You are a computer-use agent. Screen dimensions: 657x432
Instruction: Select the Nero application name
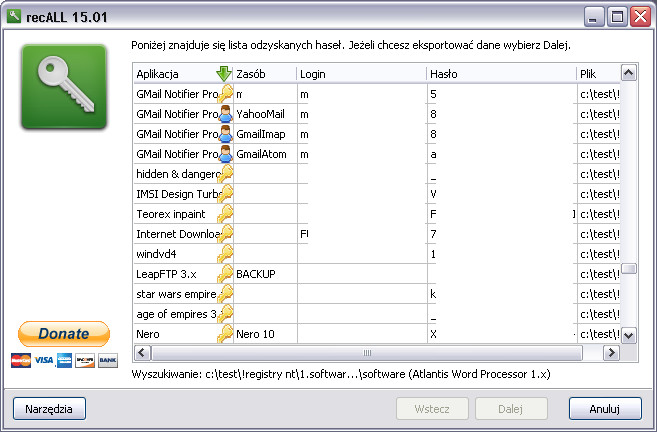tap(148, 334)
